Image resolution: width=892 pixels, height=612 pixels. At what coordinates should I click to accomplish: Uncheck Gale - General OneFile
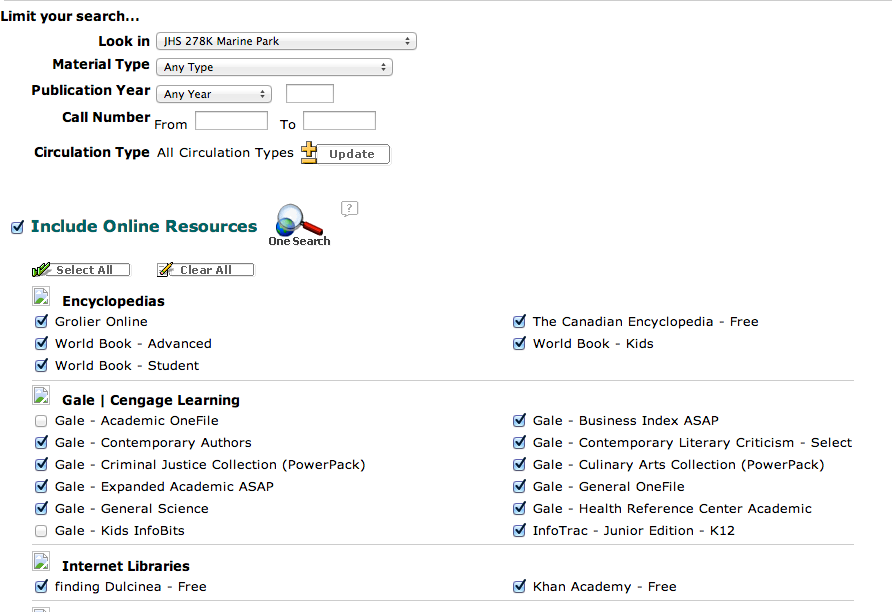click(x=519, y=487)
